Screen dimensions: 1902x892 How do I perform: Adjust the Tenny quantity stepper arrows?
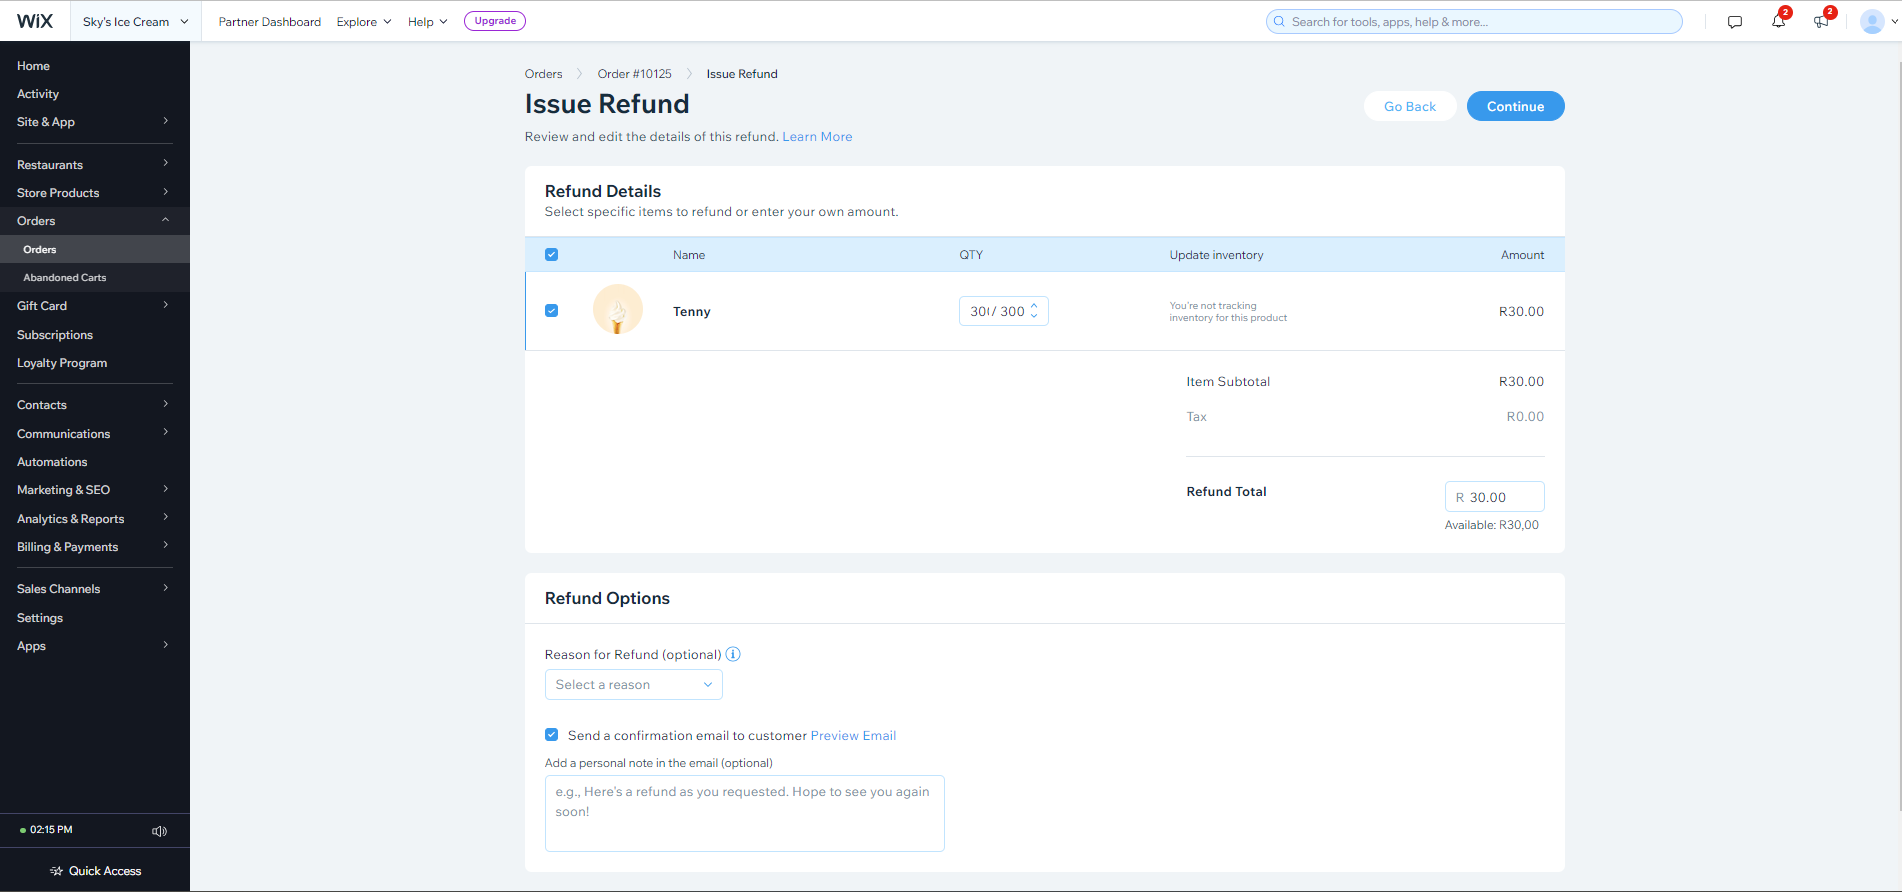point(1034,311)
